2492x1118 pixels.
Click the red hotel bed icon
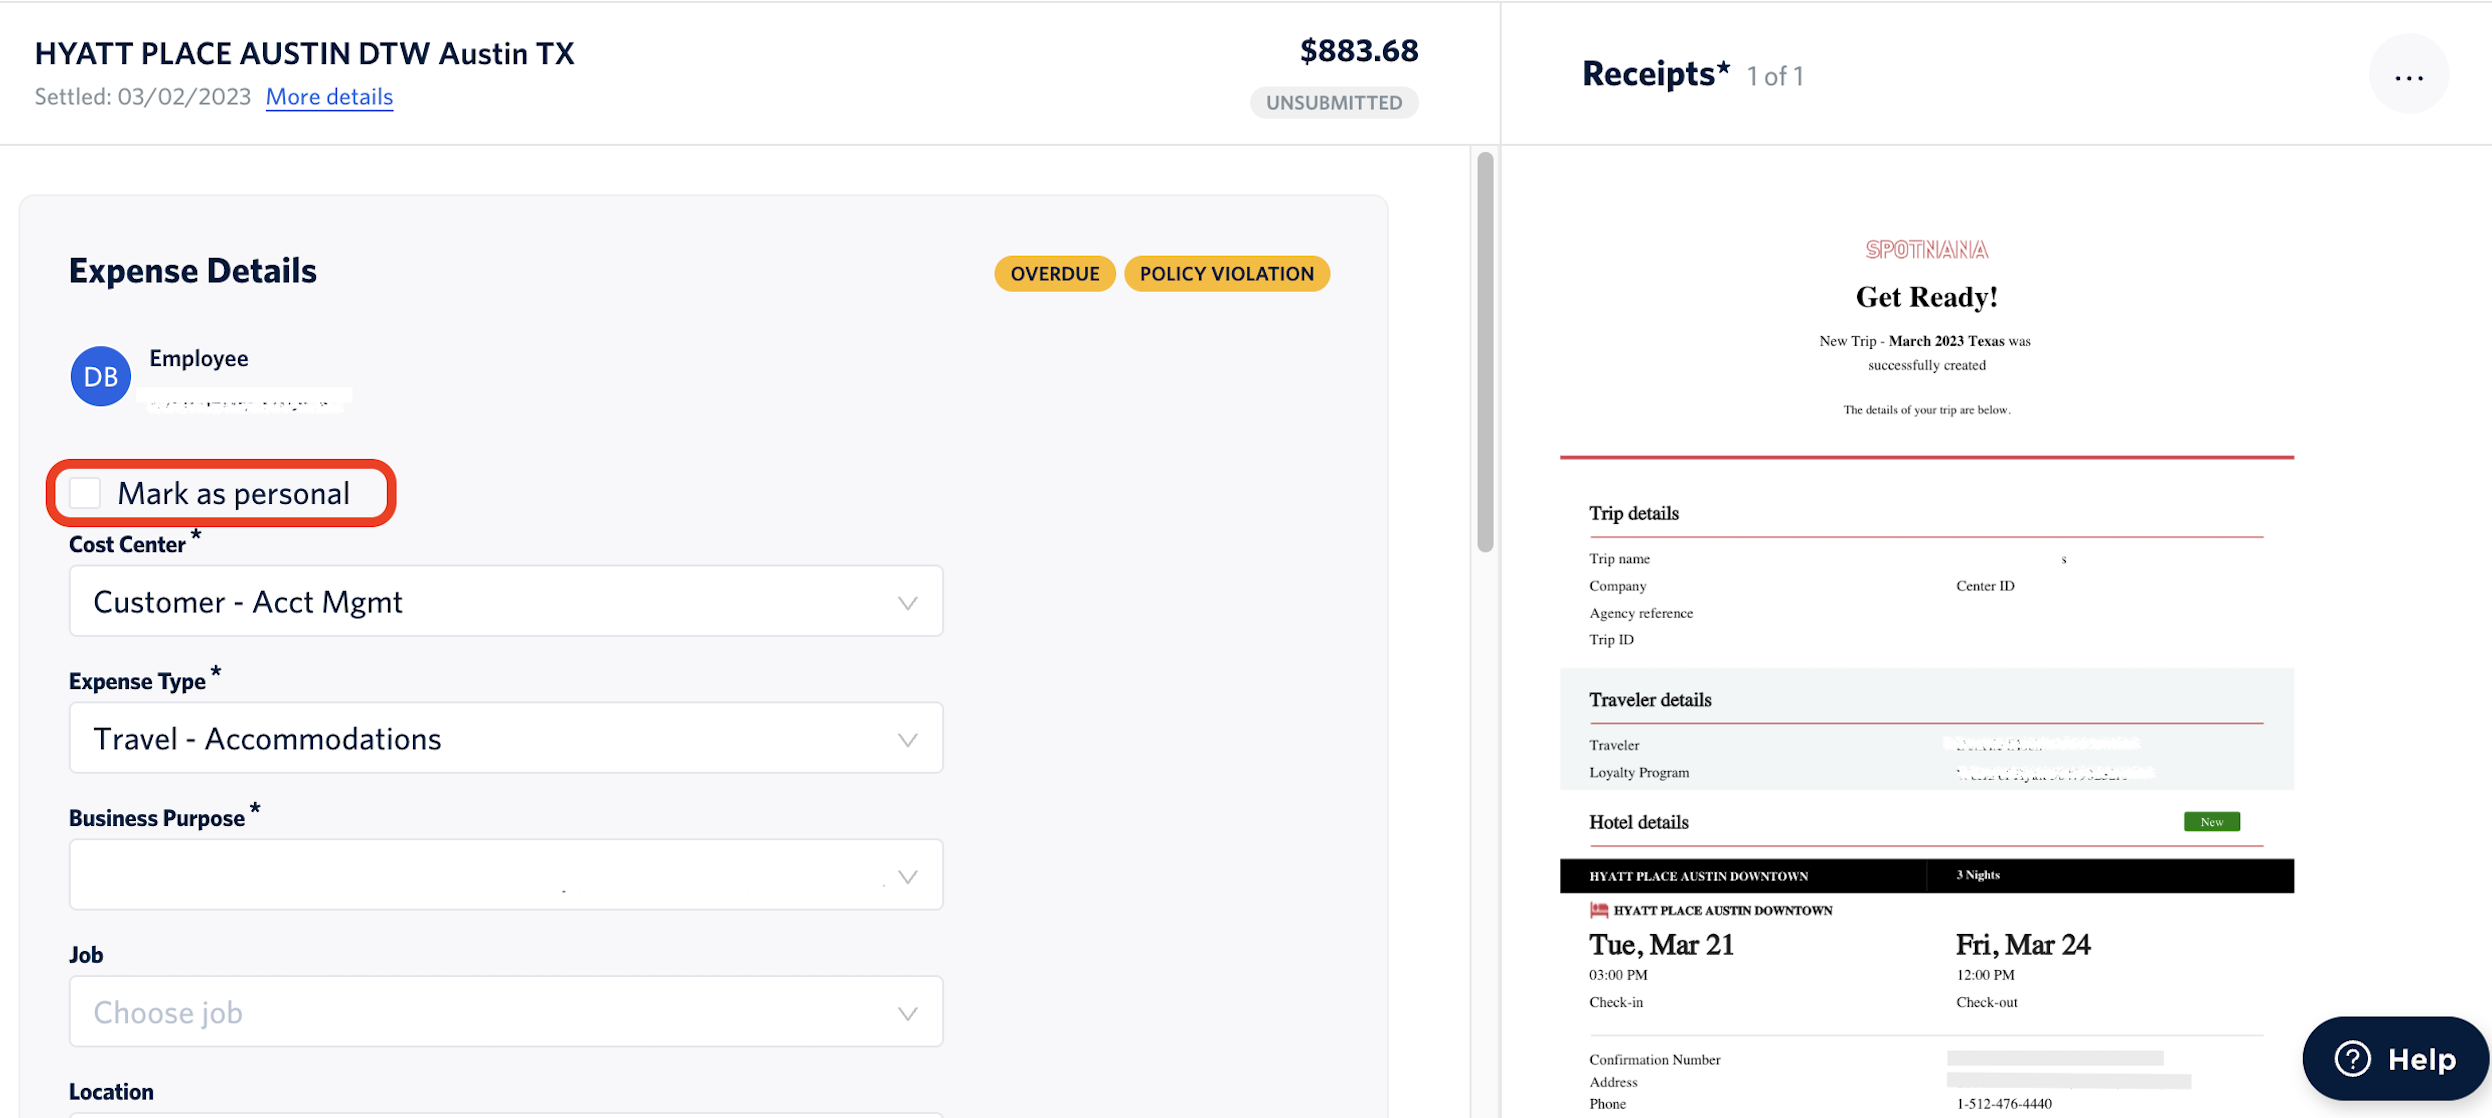tap(1599, 910)
